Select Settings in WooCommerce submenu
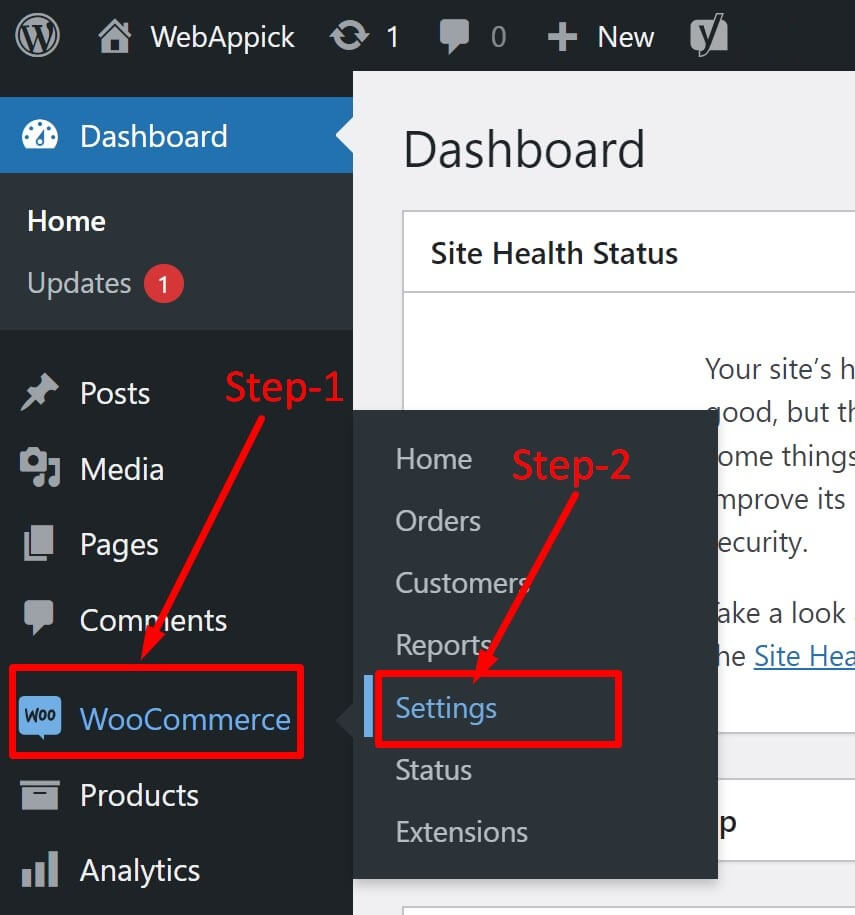 (446, 708)
